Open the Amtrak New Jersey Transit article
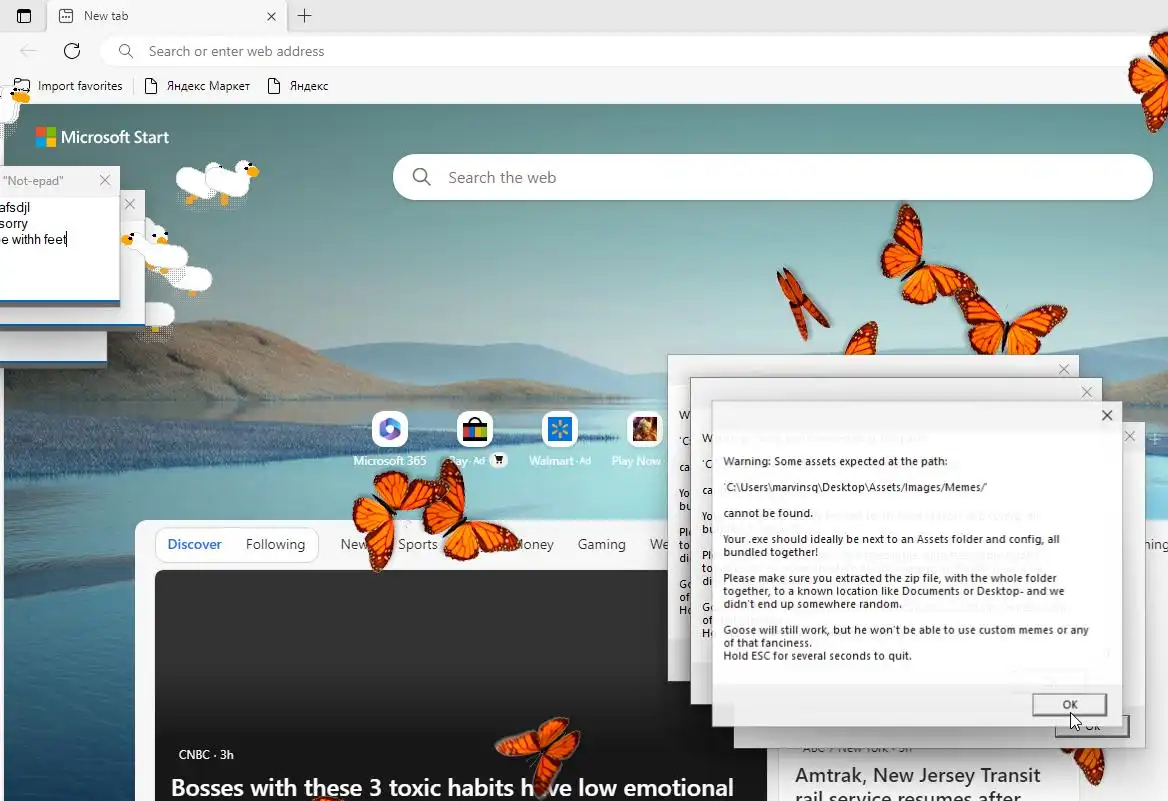The width and height of the screenshot is (1168, 801). click(917, 786)
